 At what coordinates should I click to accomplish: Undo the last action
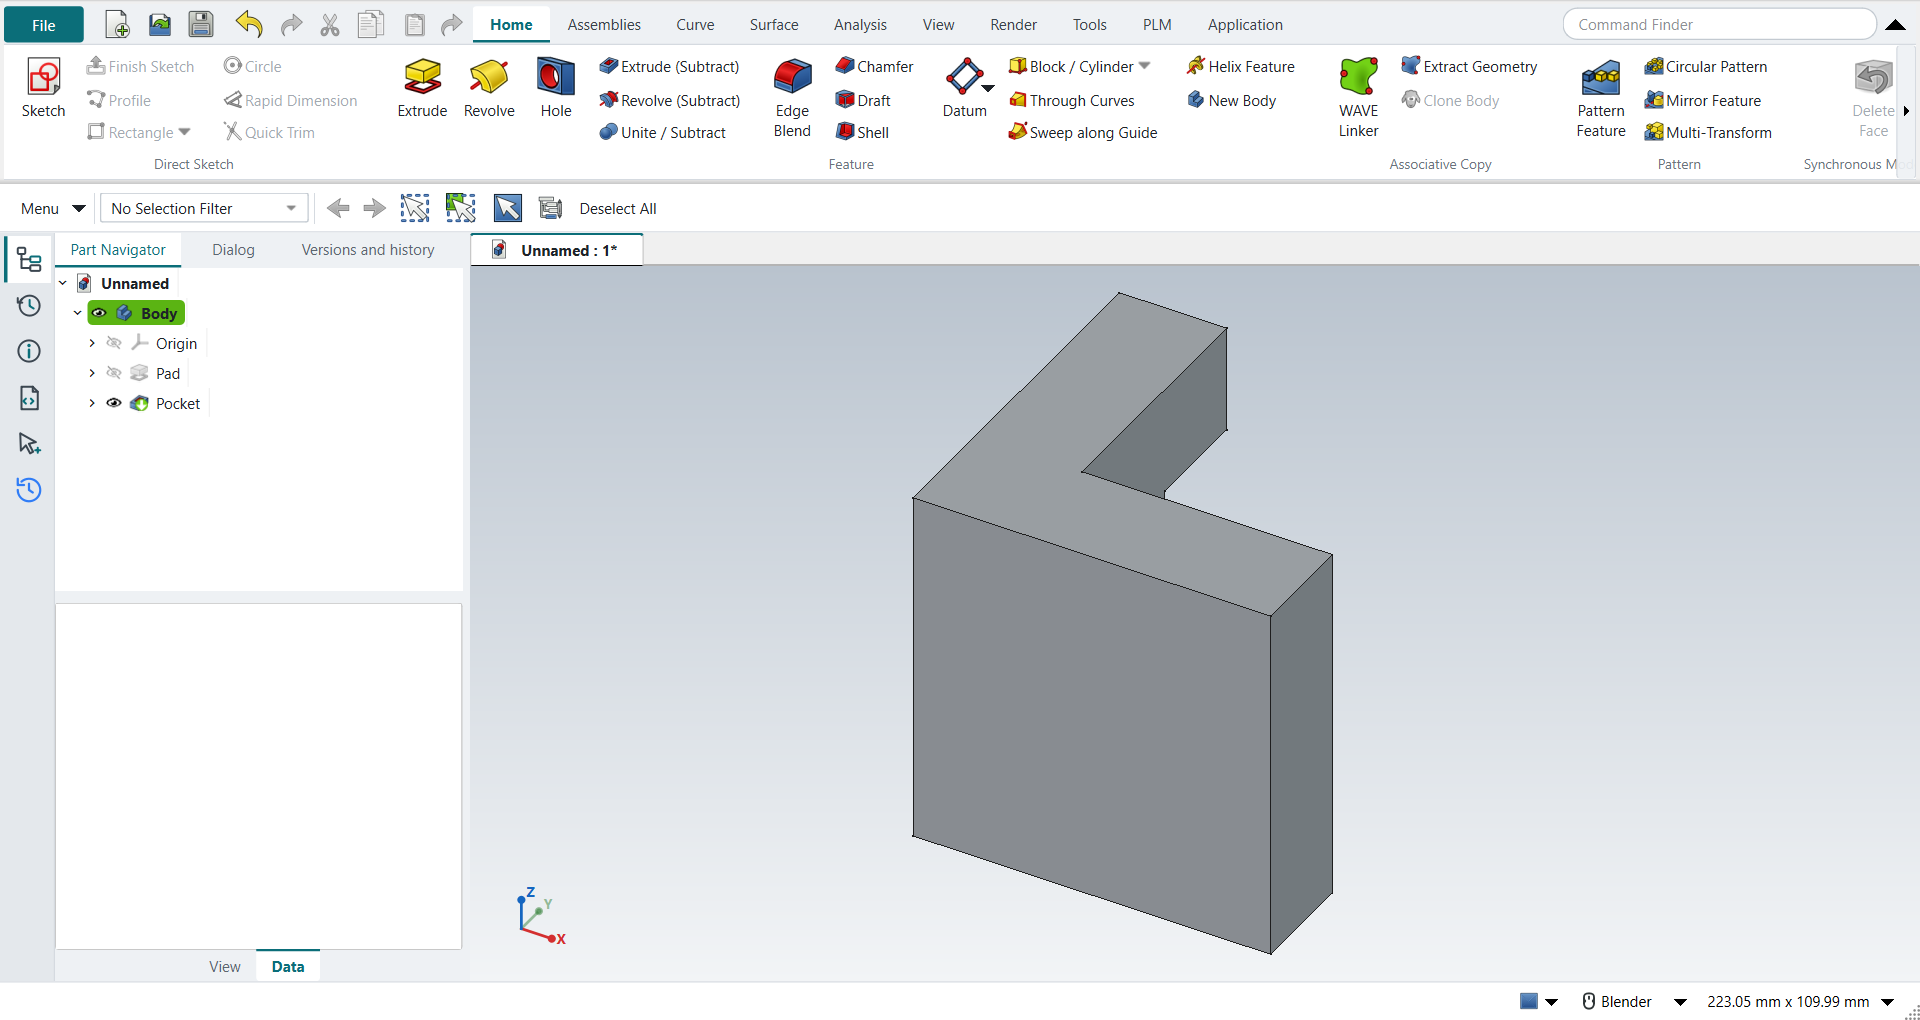(x=249, y=24)
